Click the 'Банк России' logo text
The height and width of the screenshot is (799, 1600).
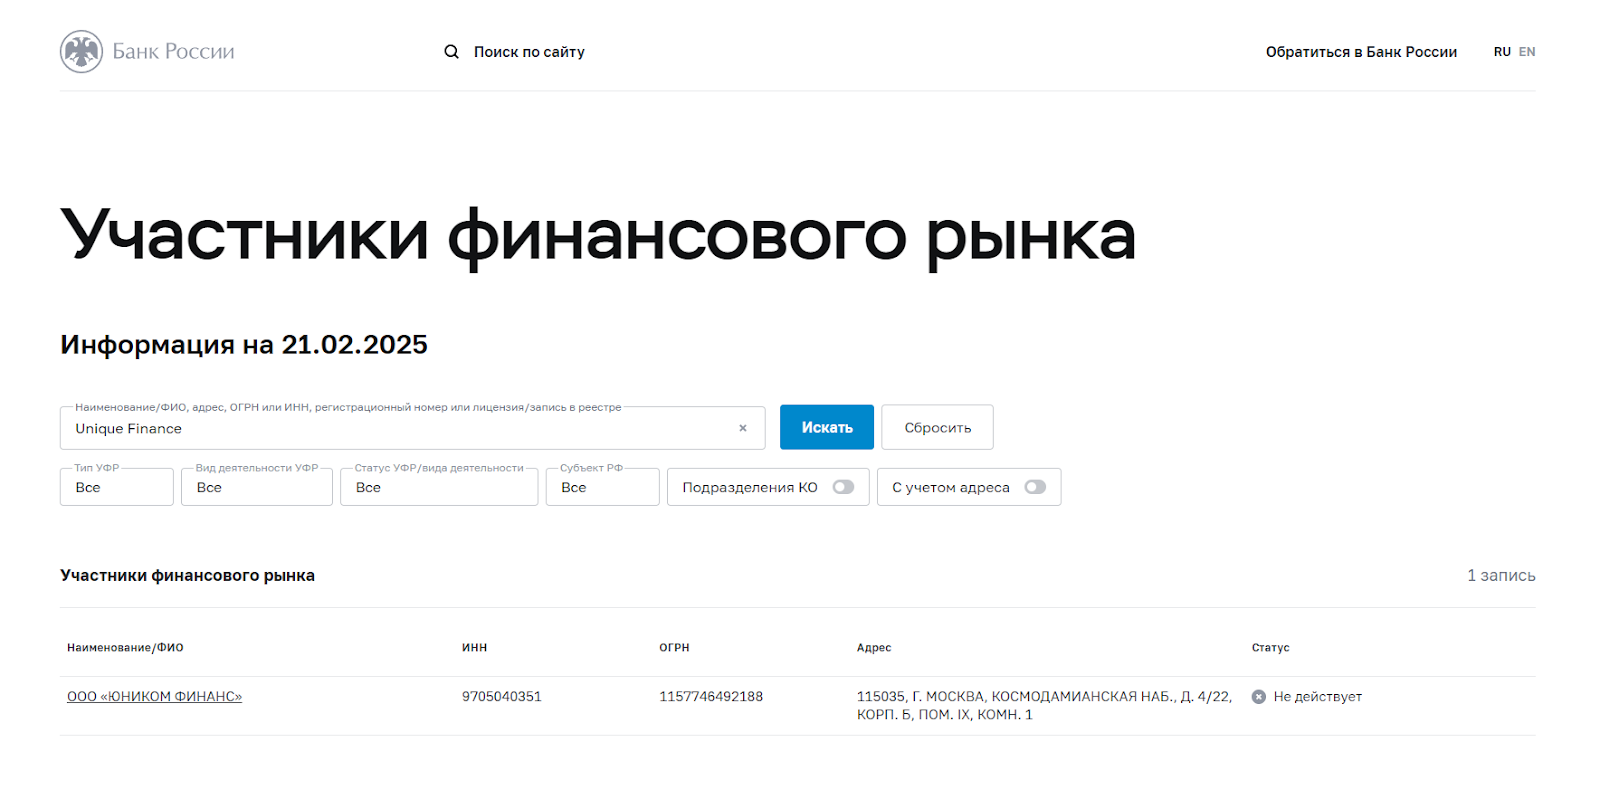tap(173, 52)
